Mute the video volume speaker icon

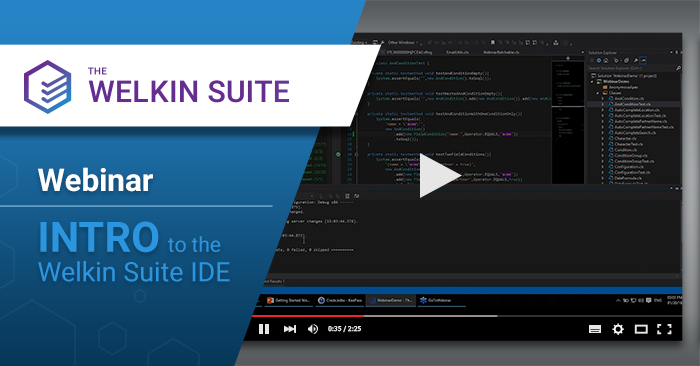[x=313, y=329]
